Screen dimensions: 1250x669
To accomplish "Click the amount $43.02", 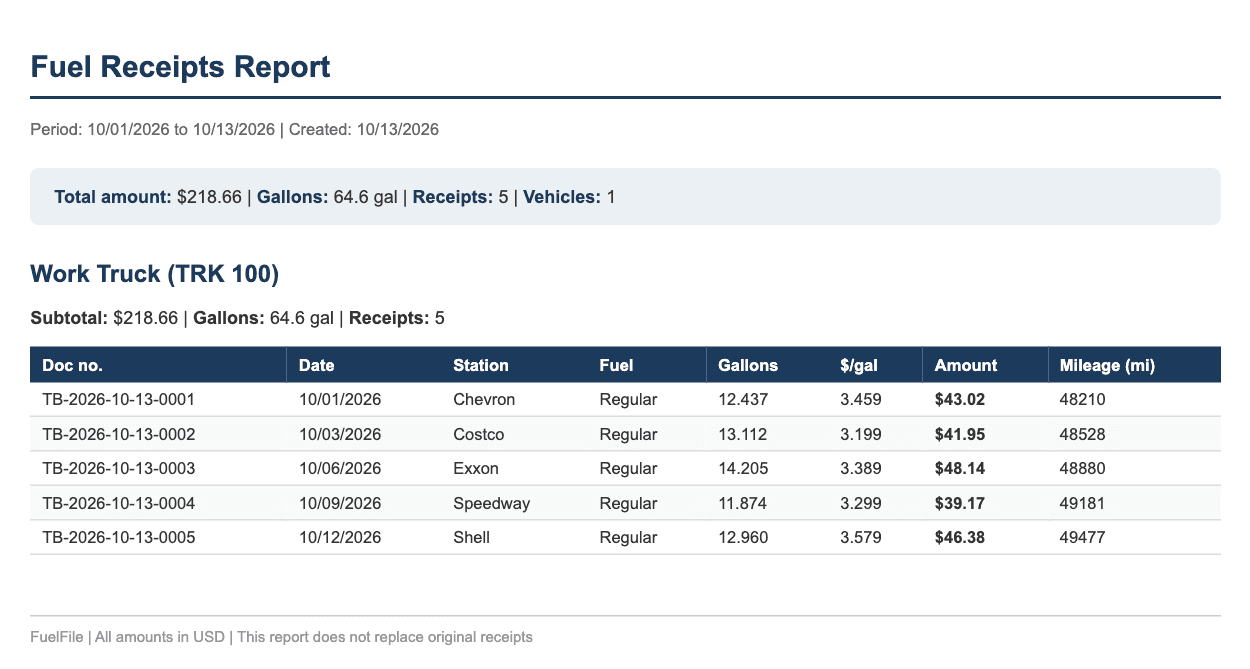I will (959, 399).
